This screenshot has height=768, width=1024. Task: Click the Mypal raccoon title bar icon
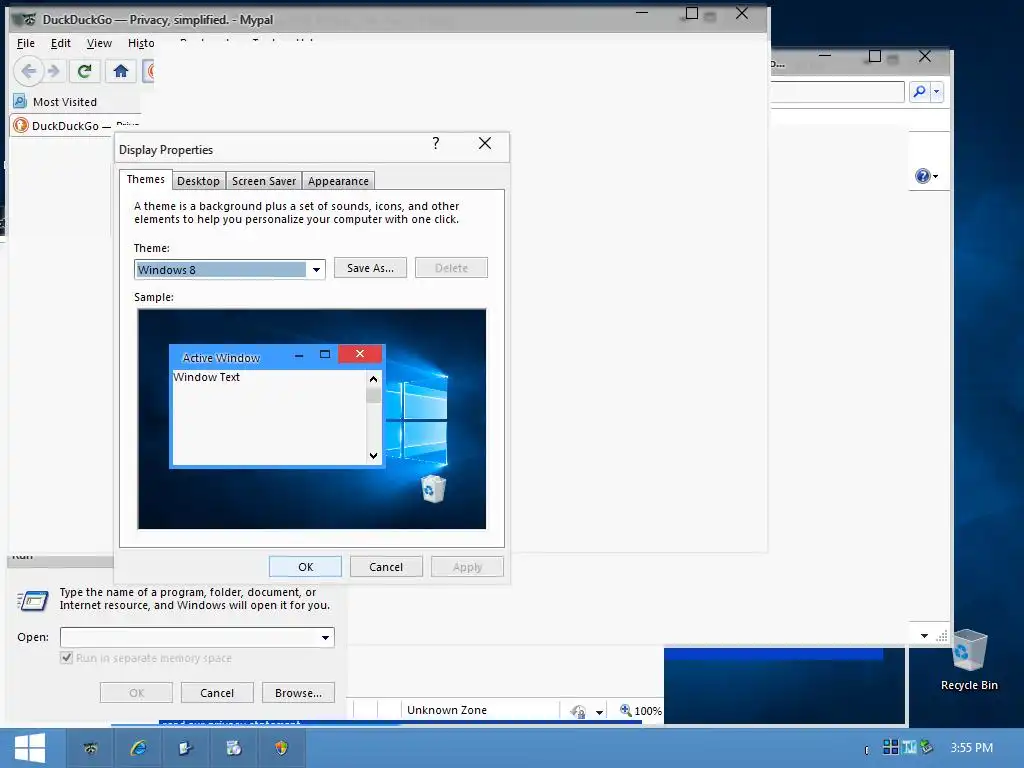click(x=25, y=20)
